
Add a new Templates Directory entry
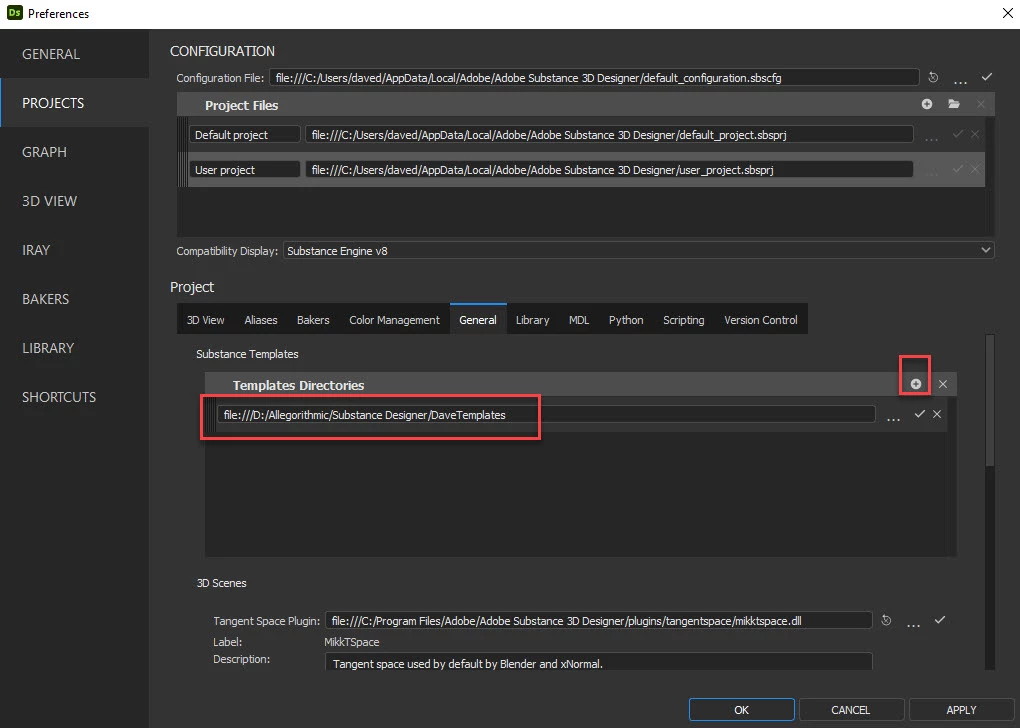tap(915, 384)
